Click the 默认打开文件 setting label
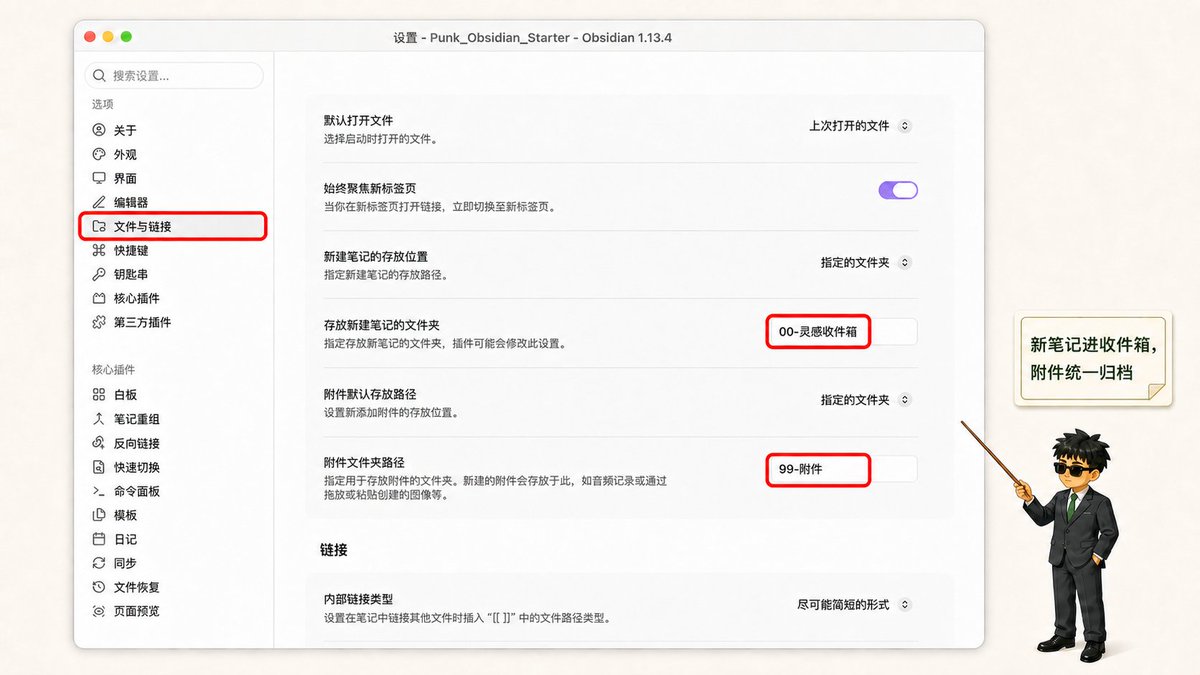 pyautogui.click(x=358, y=120)
